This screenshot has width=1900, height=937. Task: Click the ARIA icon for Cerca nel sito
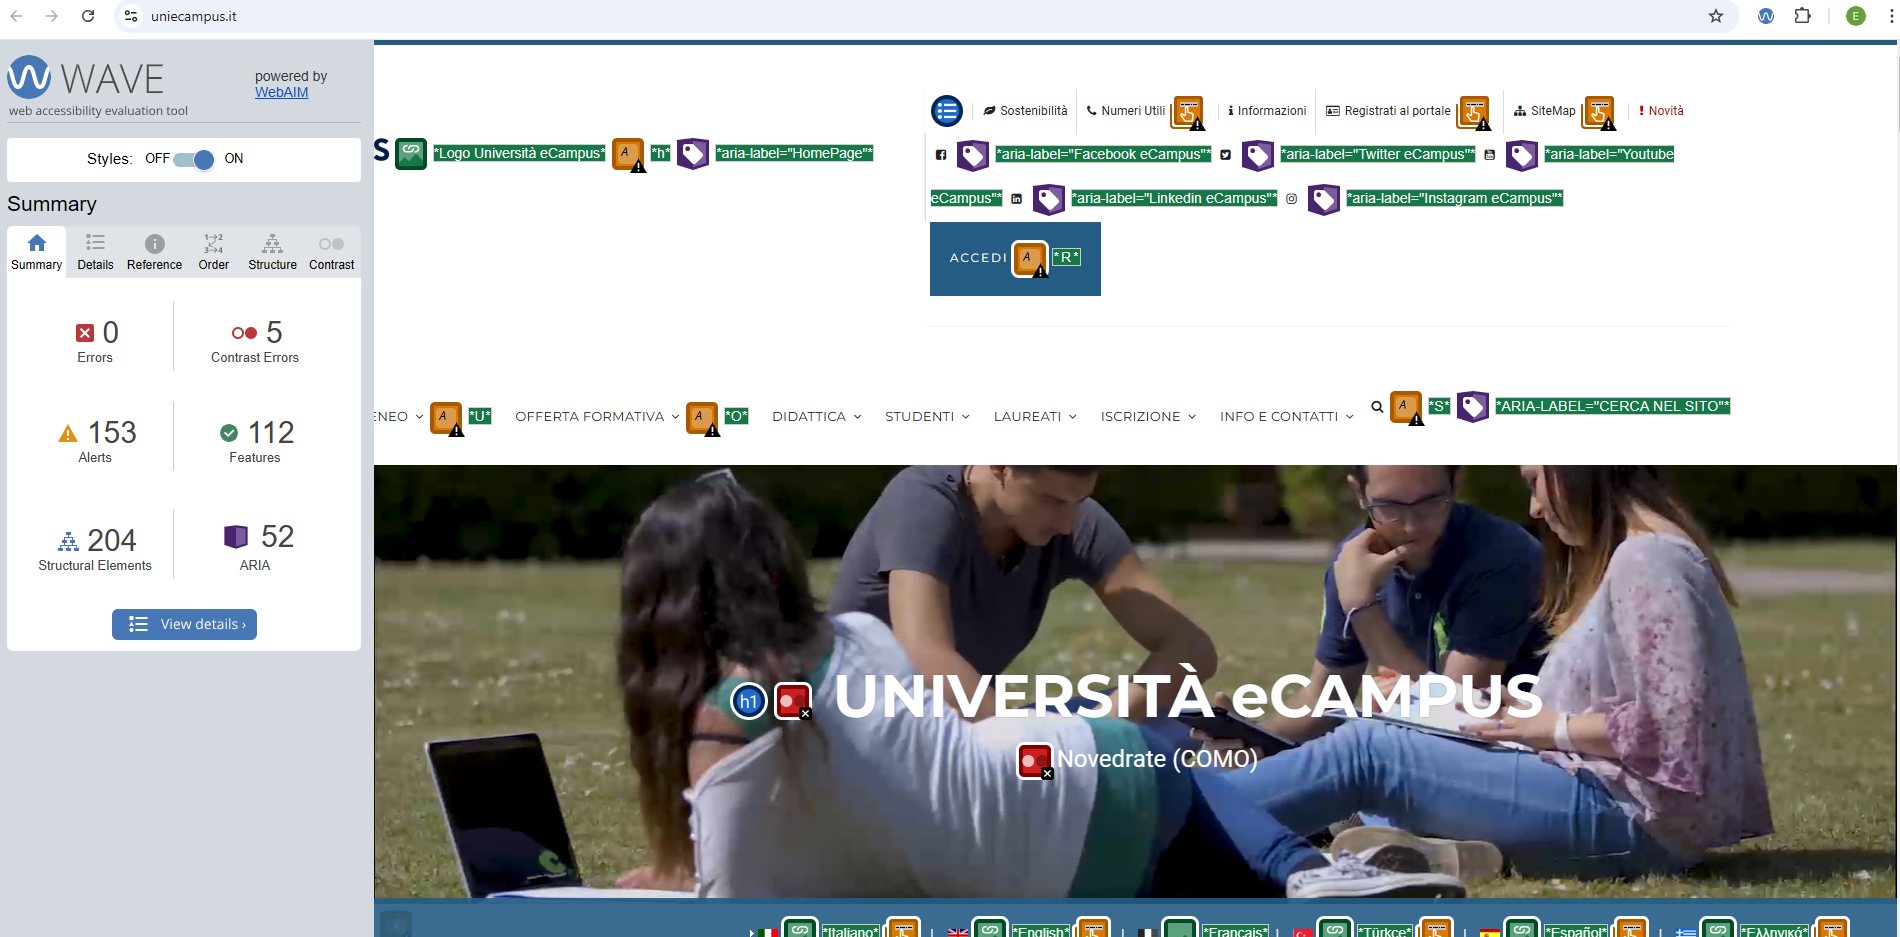tap(1473, 406)
